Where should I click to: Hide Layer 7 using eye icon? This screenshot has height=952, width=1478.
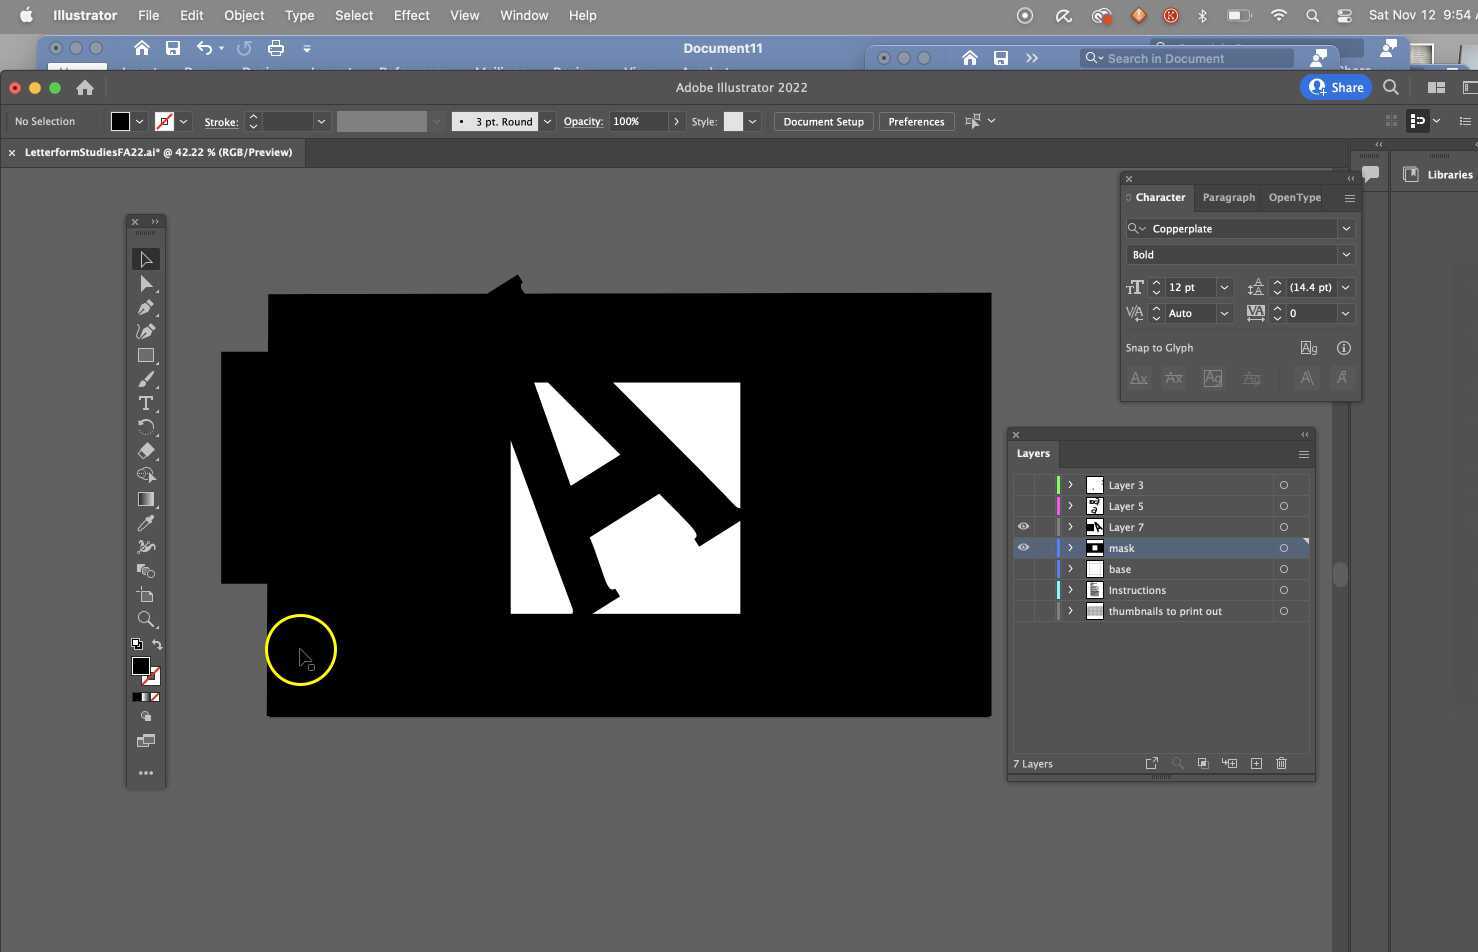pos(1023,527)
